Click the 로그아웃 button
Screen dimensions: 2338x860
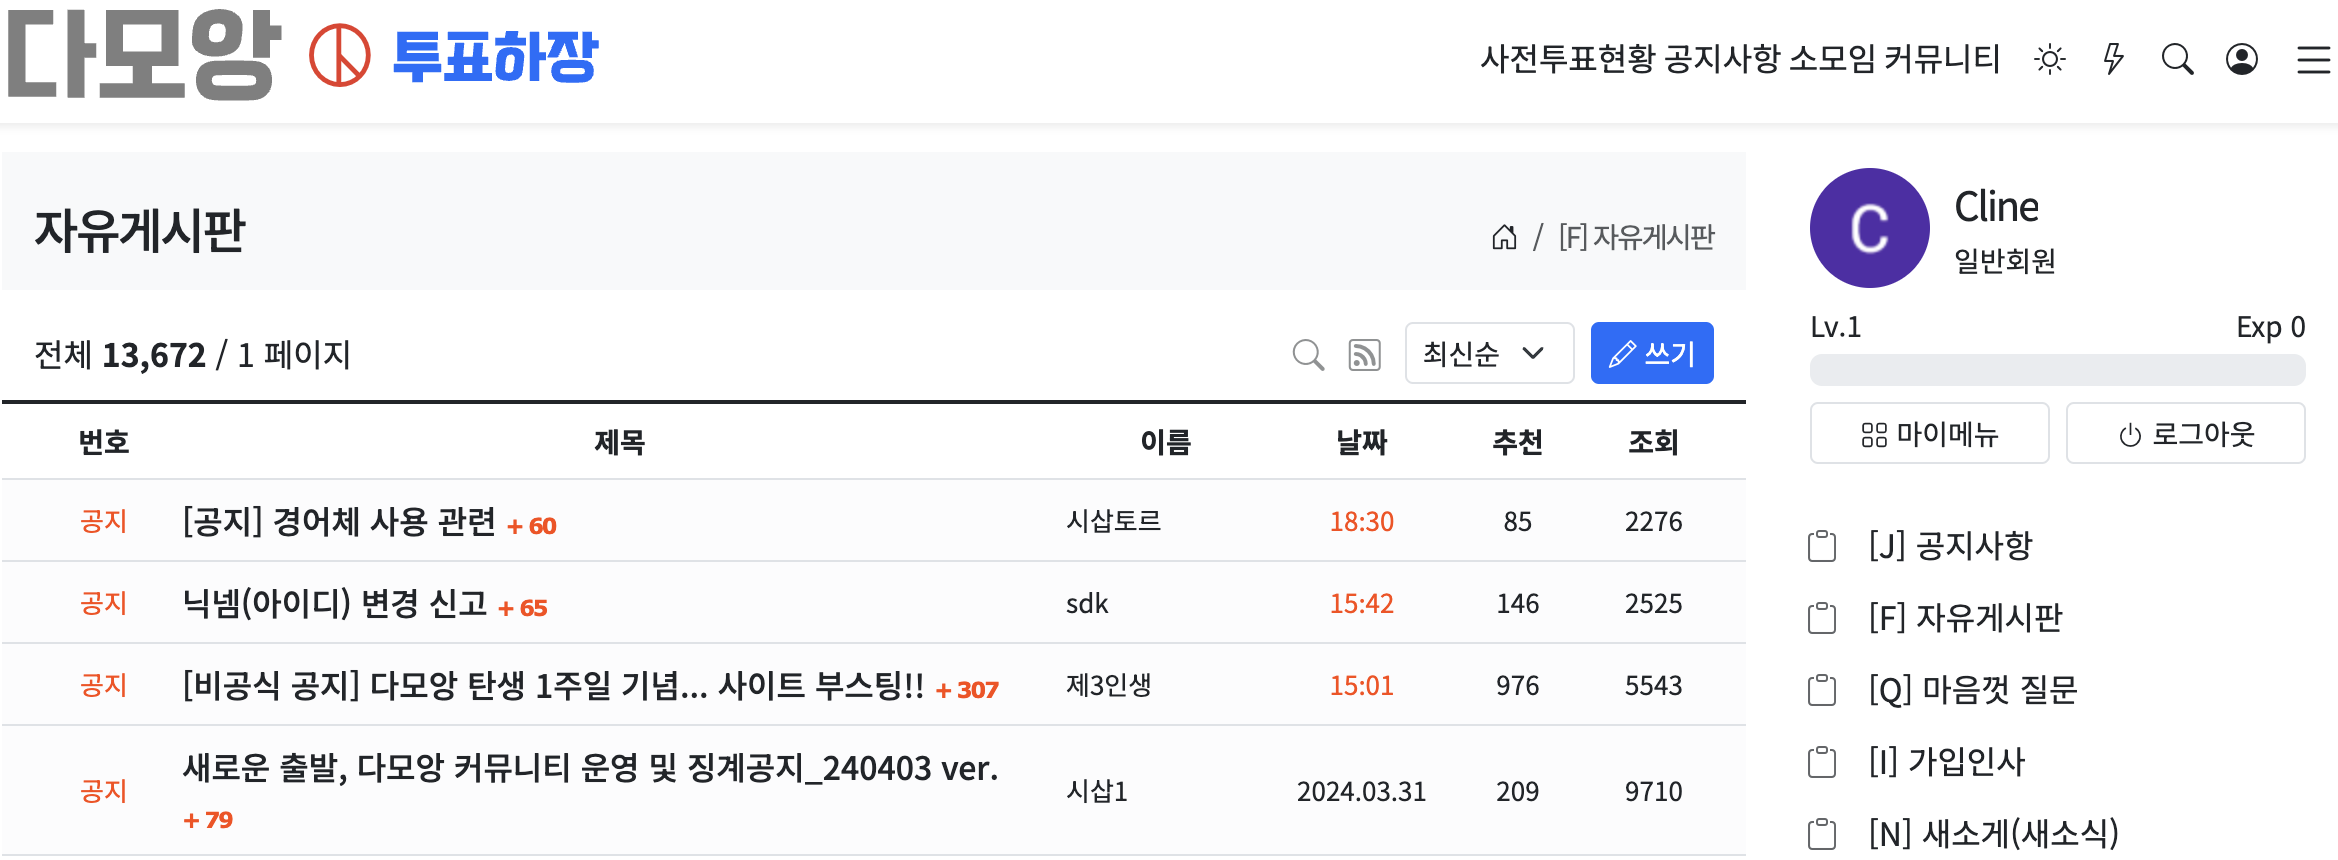point(2186,434)
